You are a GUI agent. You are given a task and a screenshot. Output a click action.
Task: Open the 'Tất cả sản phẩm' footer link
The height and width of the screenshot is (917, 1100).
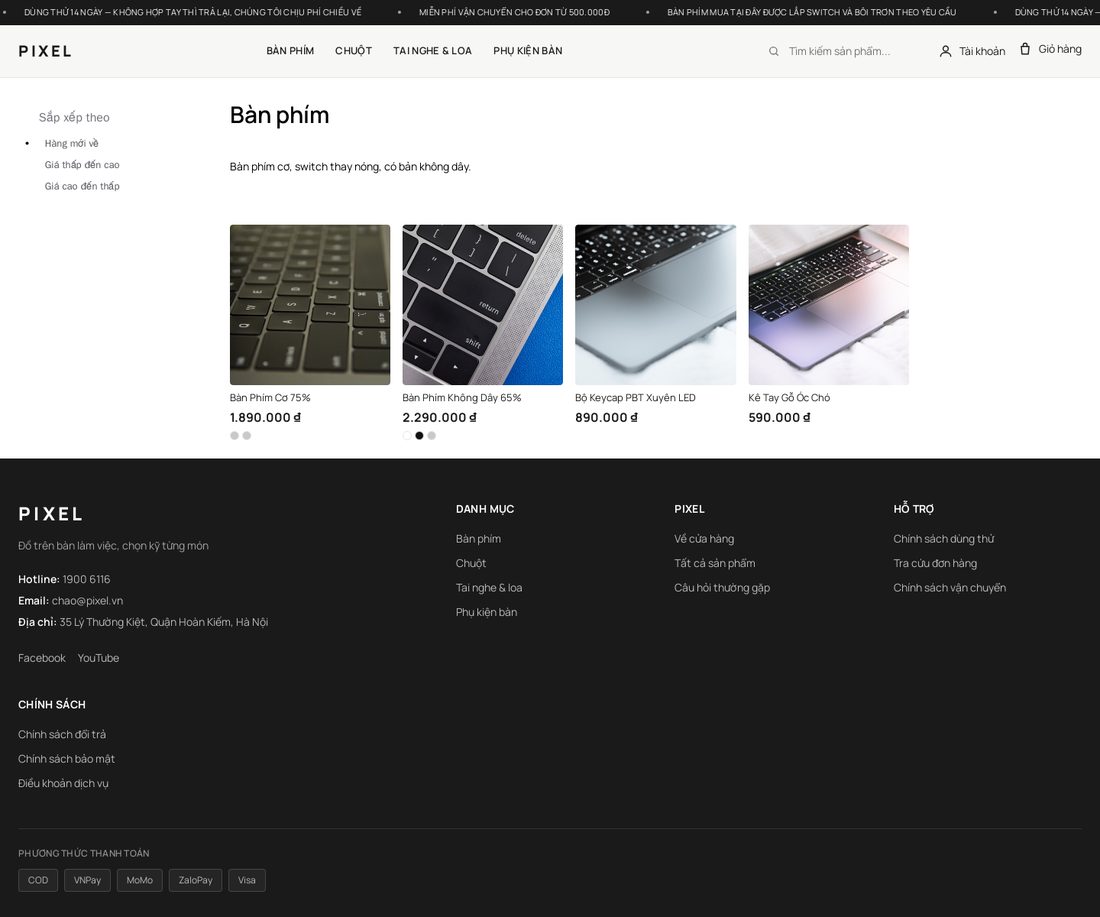(714, 563)
